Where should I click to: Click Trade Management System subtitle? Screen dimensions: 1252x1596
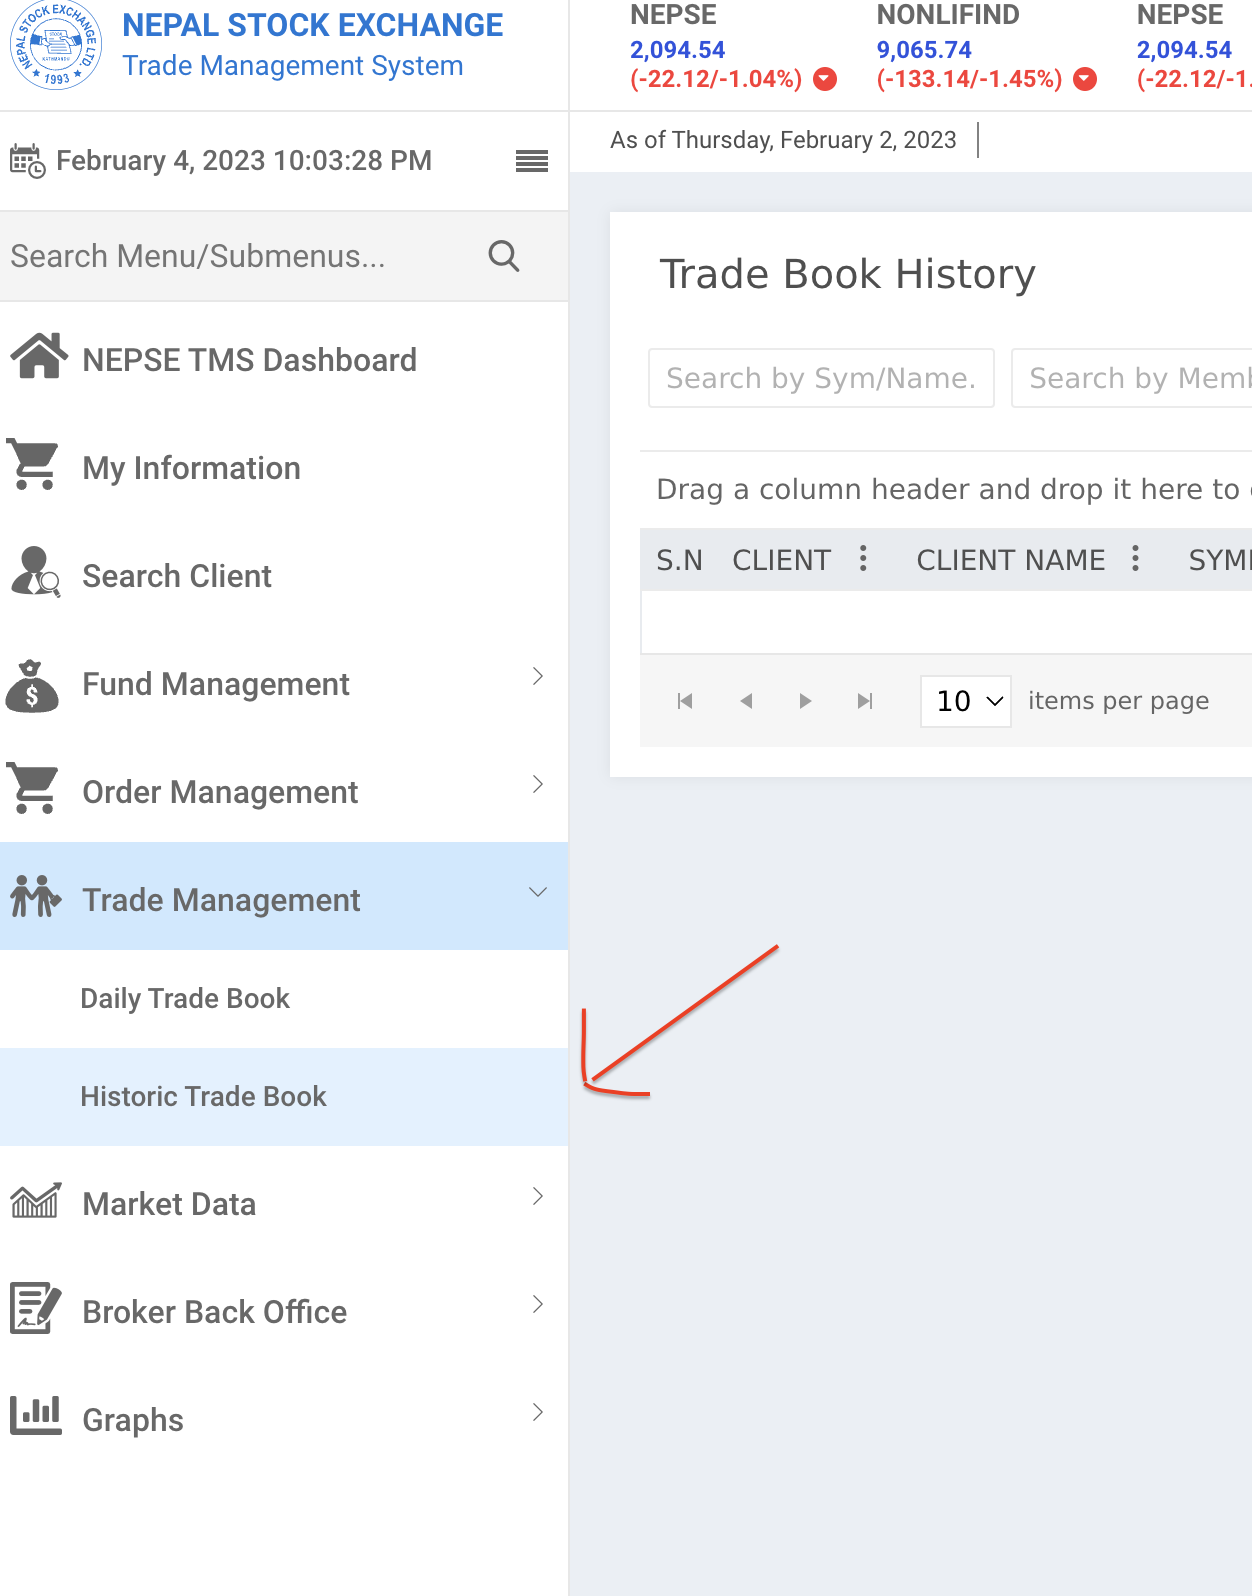point(293,66)
